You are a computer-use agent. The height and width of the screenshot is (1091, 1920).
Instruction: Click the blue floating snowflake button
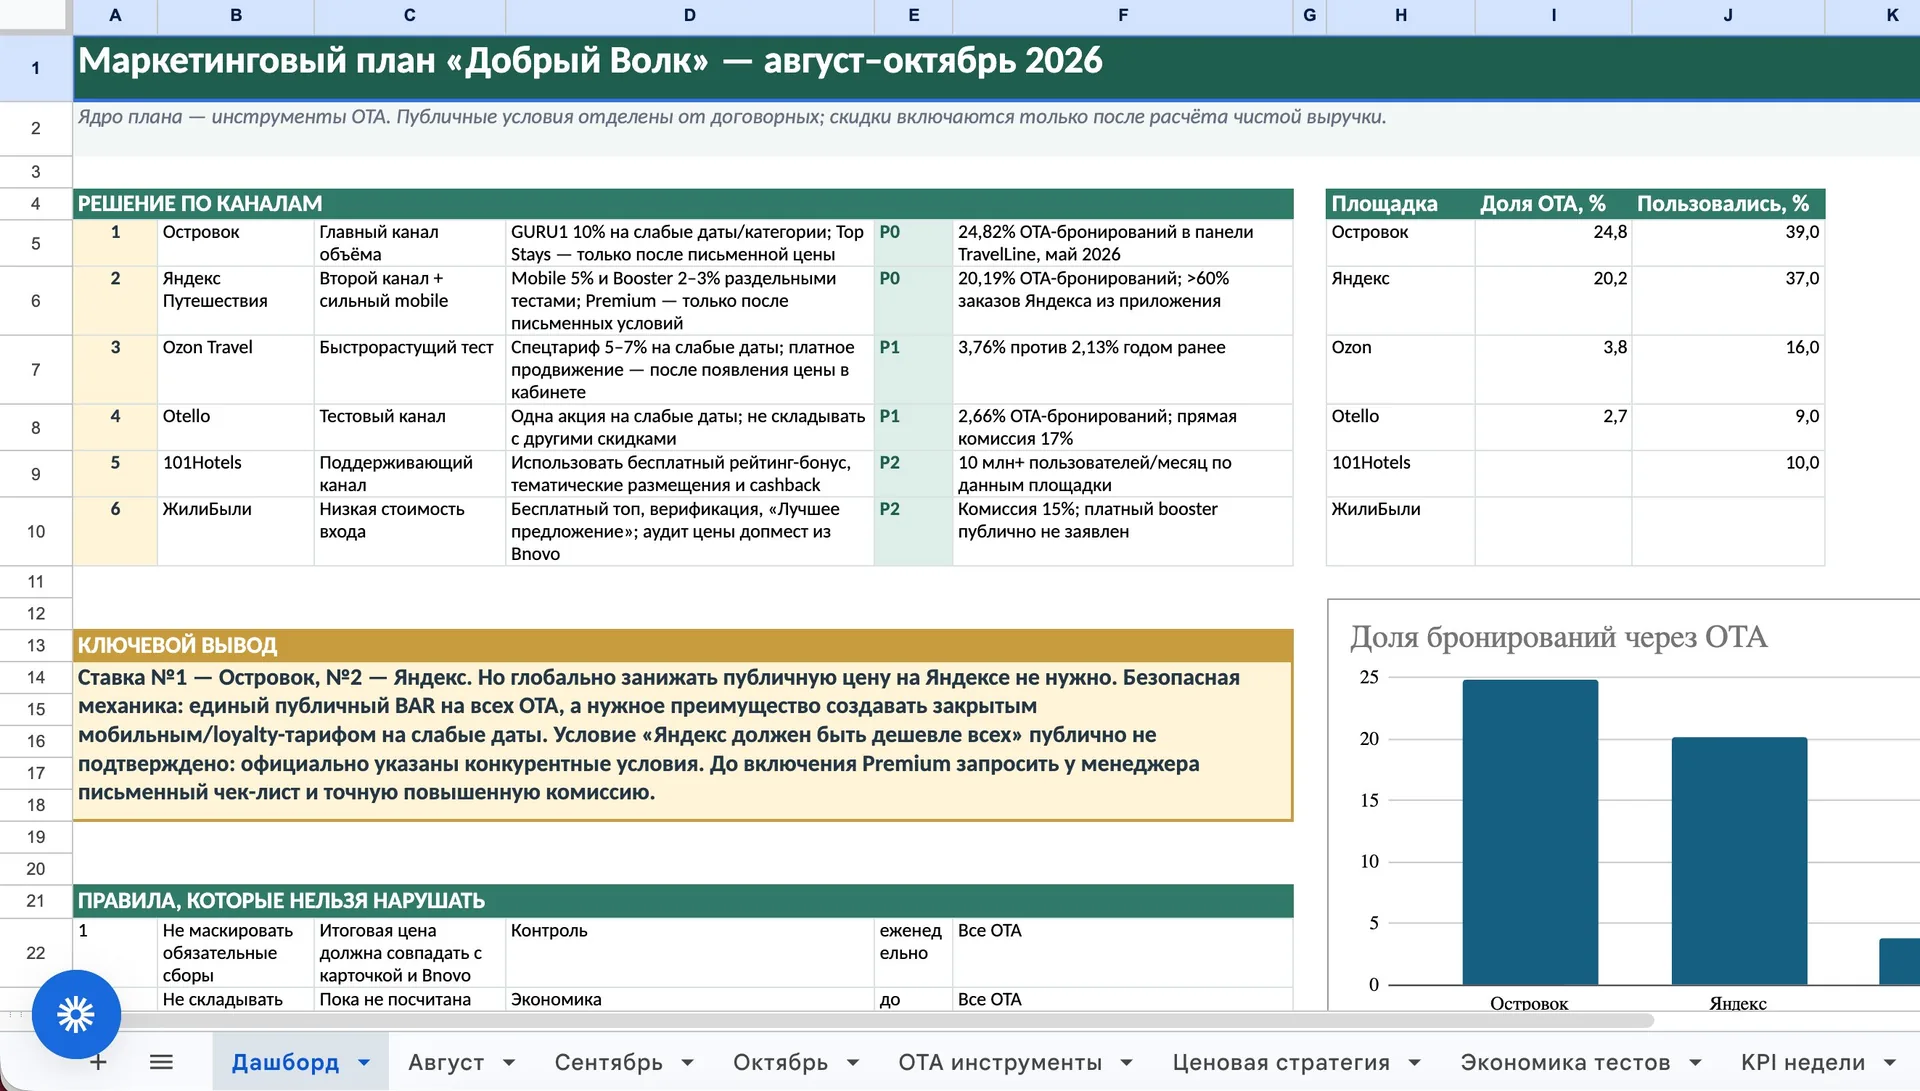pyautogui.click(x=76, y=1014)
